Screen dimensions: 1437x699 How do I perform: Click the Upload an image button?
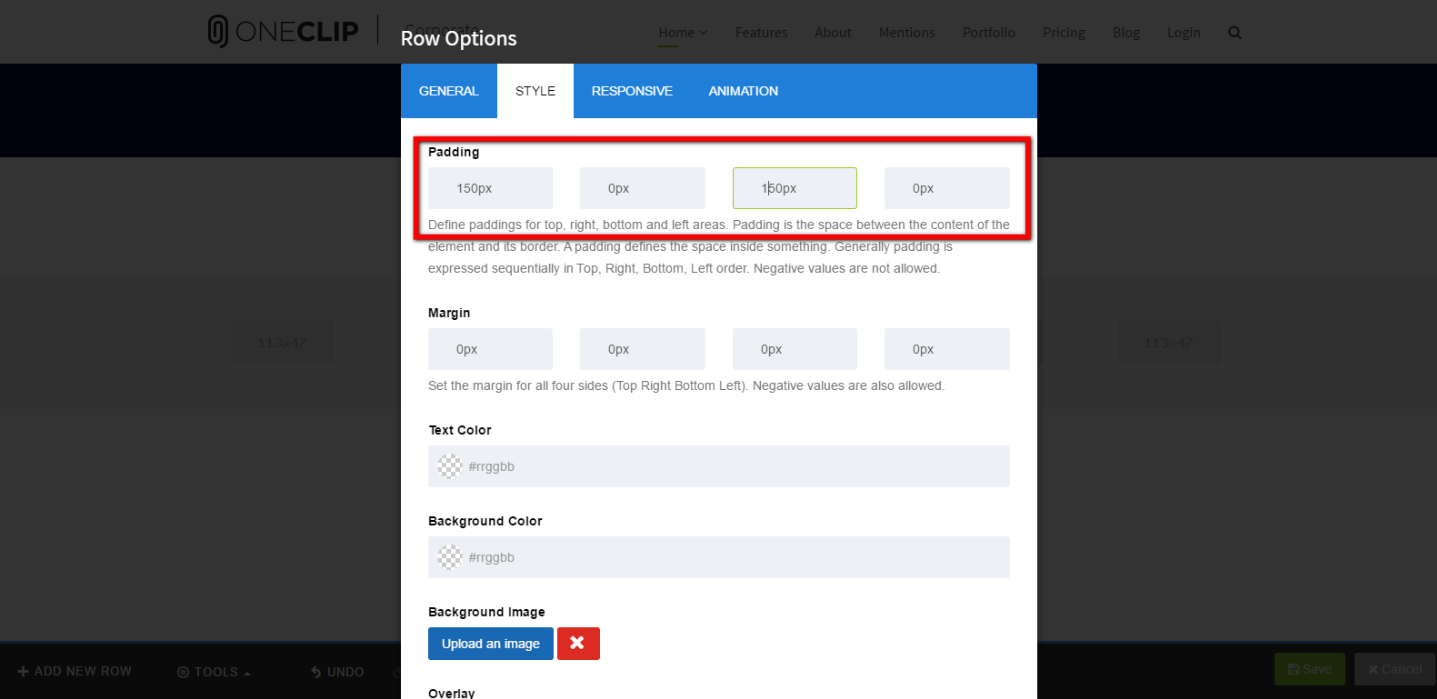tap(490, 643)
